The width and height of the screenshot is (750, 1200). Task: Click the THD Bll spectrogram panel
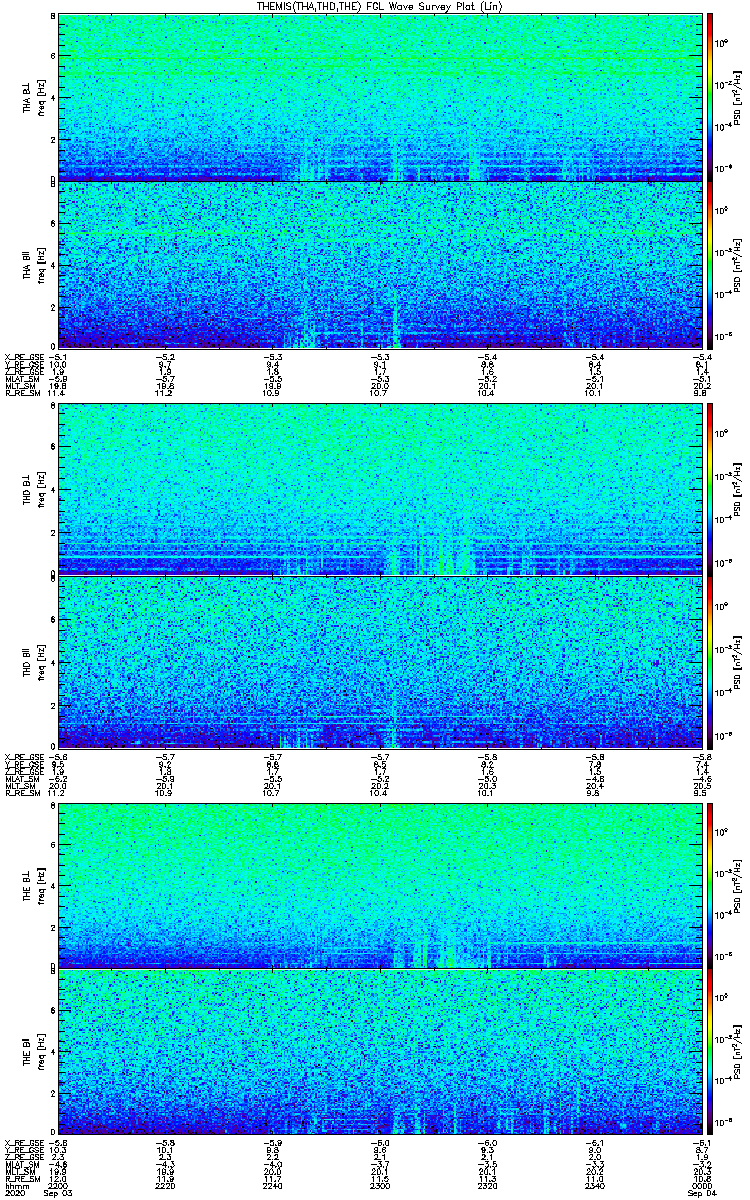pyautogui.click(x=381, y=662)
